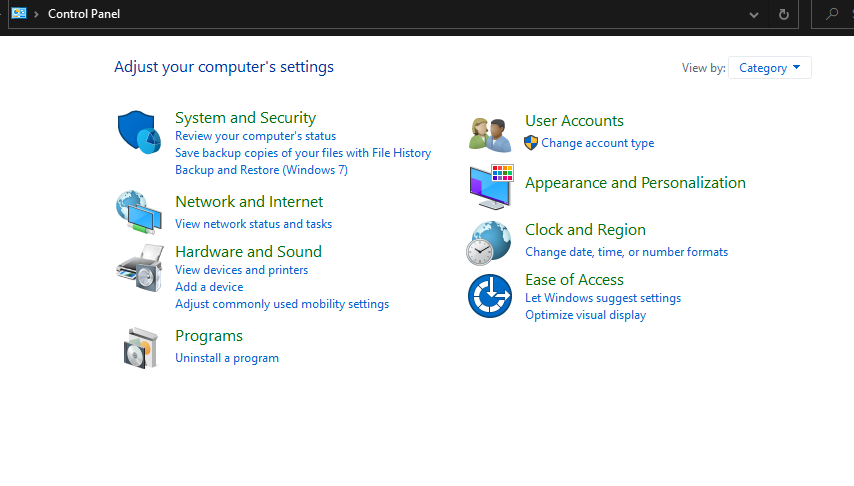Select Change date, time, or number formats
The width and height of the screenshot is (854, 486).
click(x=626, y=252)
